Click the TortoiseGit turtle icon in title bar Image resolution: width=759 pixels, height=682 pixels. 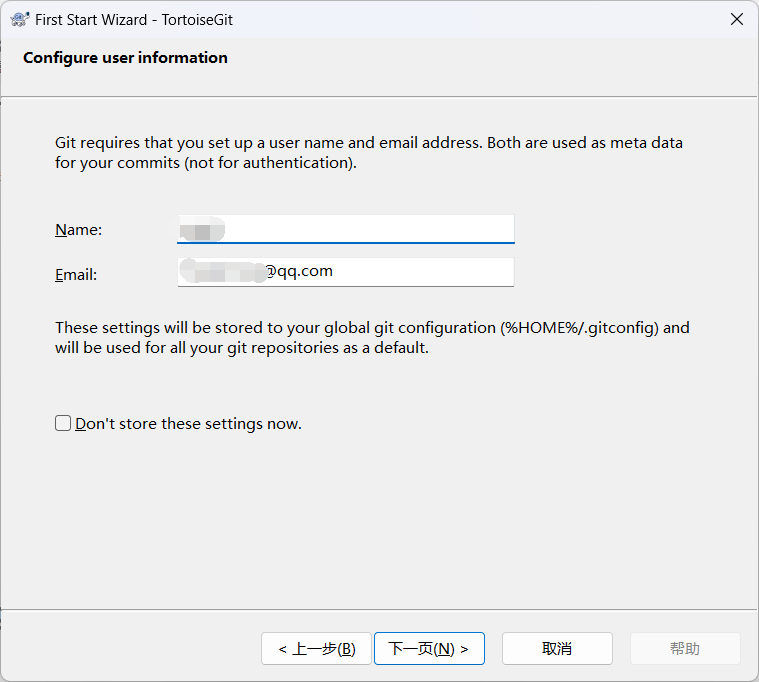[x=19, y=19]
